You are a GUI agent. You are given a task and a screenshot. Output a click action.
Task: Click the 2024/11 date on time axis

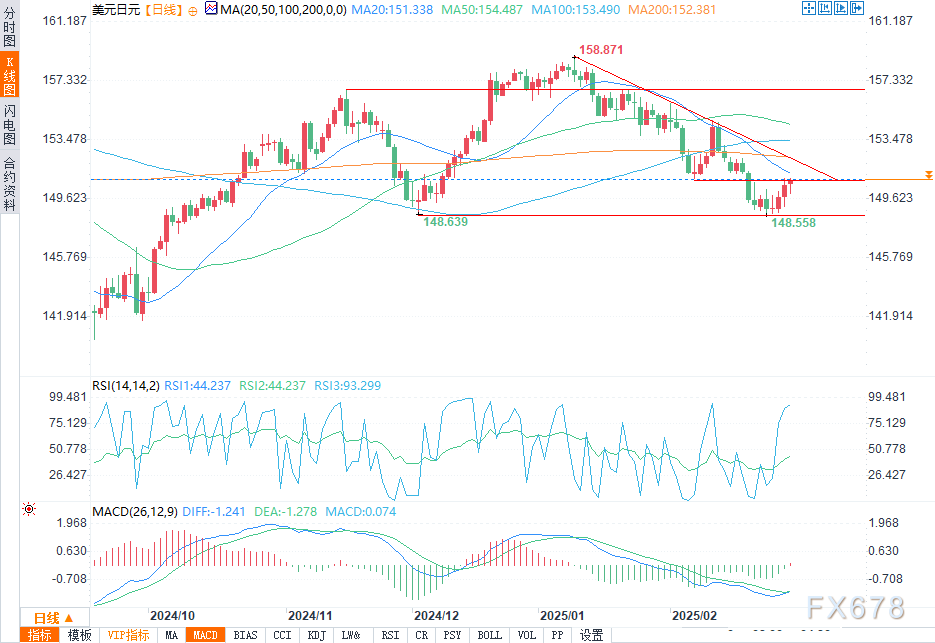310,616
